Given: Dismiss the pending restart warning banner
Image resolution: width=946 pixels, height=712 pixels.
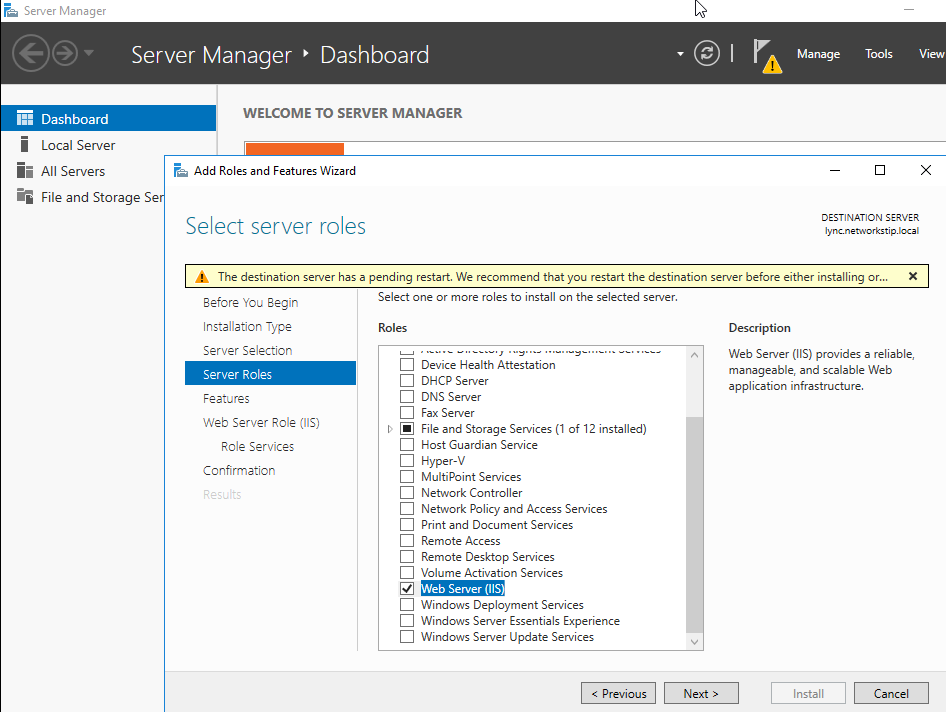Looking at the screenshot, I should [x=913, y=276].
